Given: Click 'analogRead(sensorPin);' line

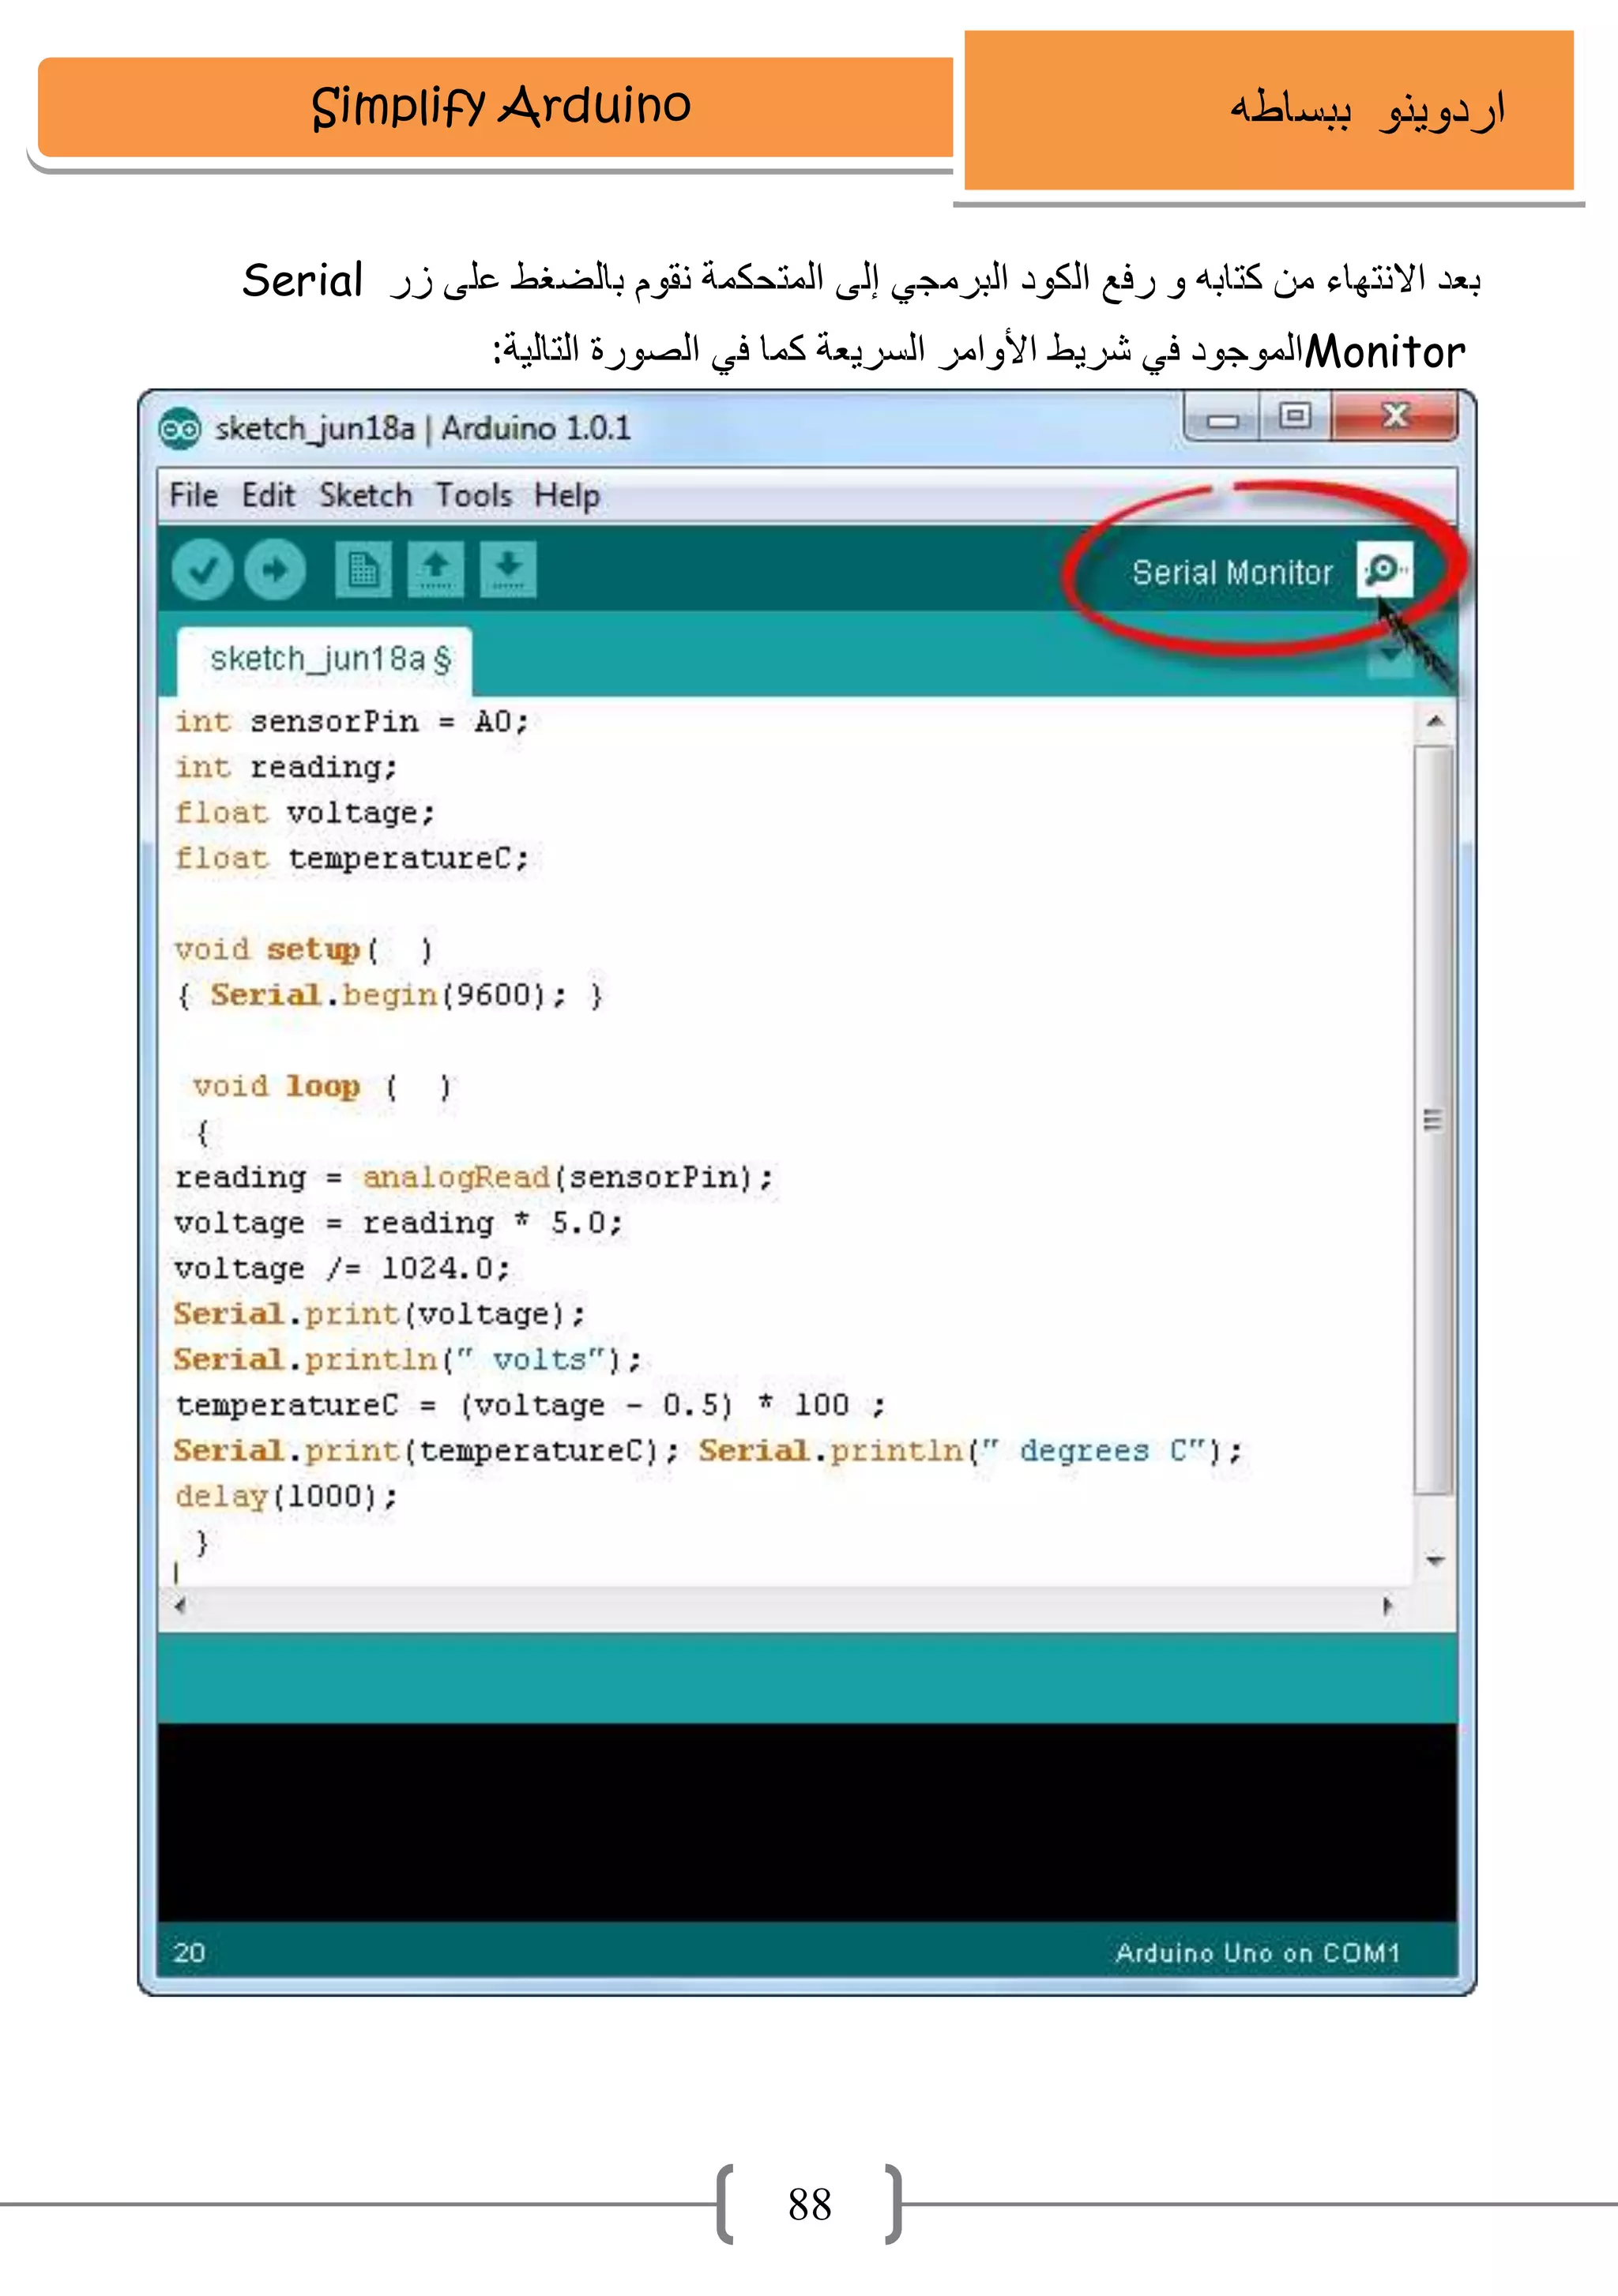Looking at the screenshot, I should click(x=474, y=1178).
